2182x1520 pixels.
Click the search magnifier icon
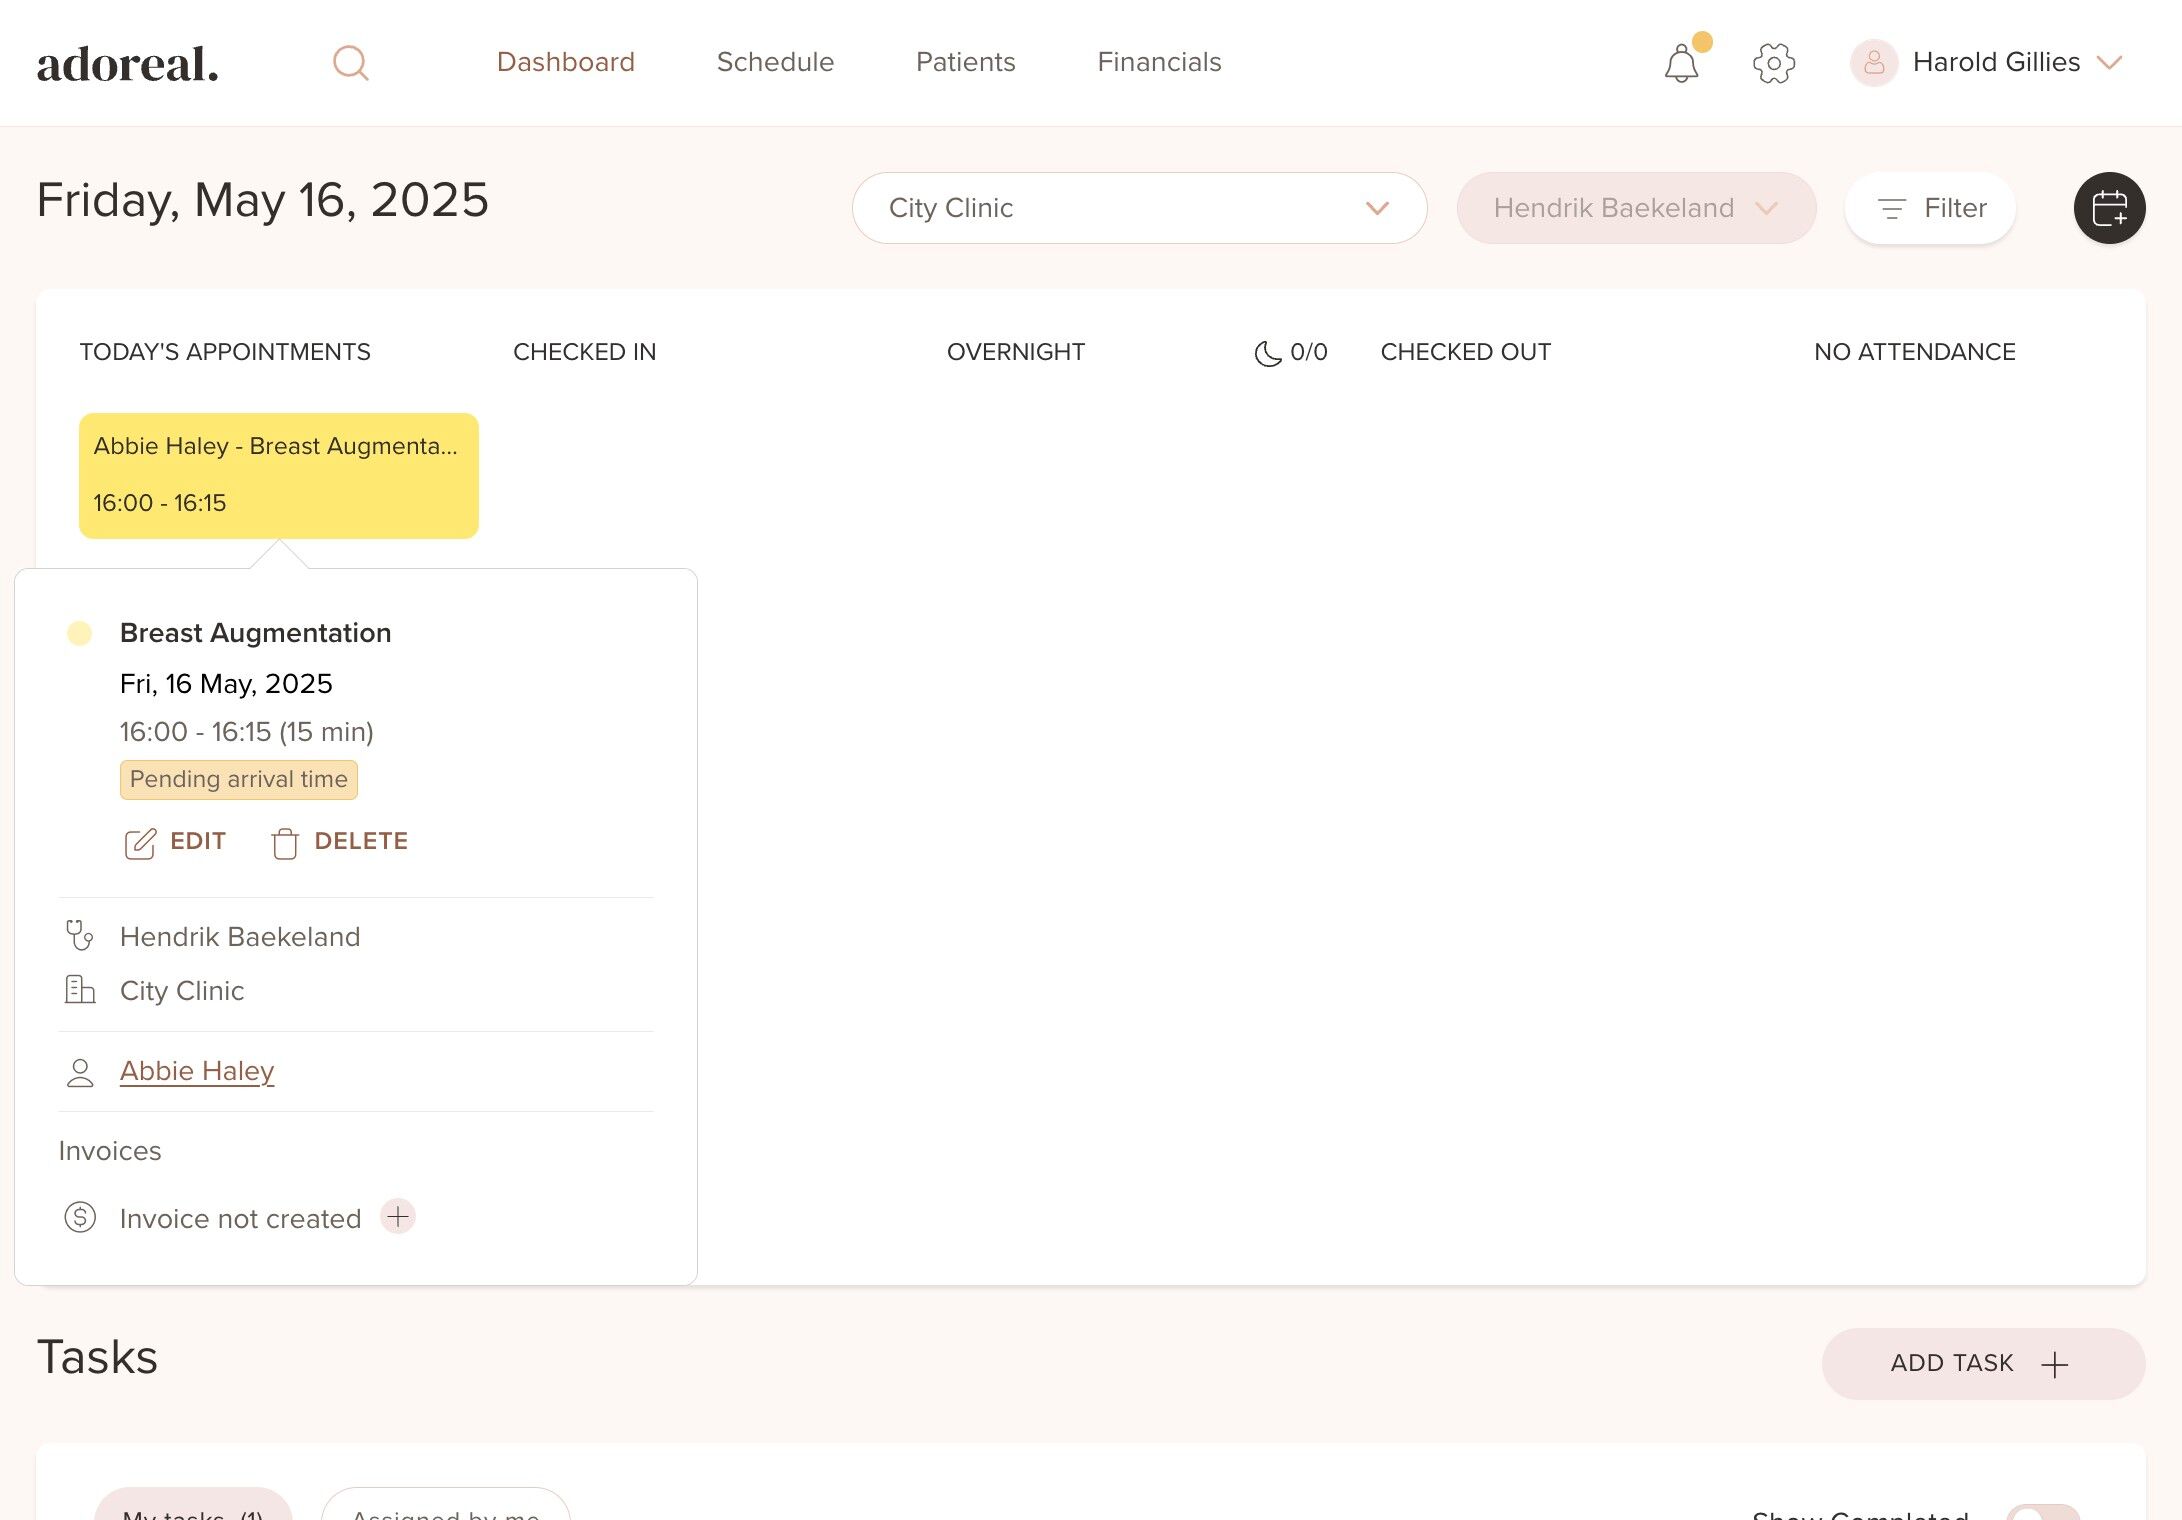coord(350,63)
